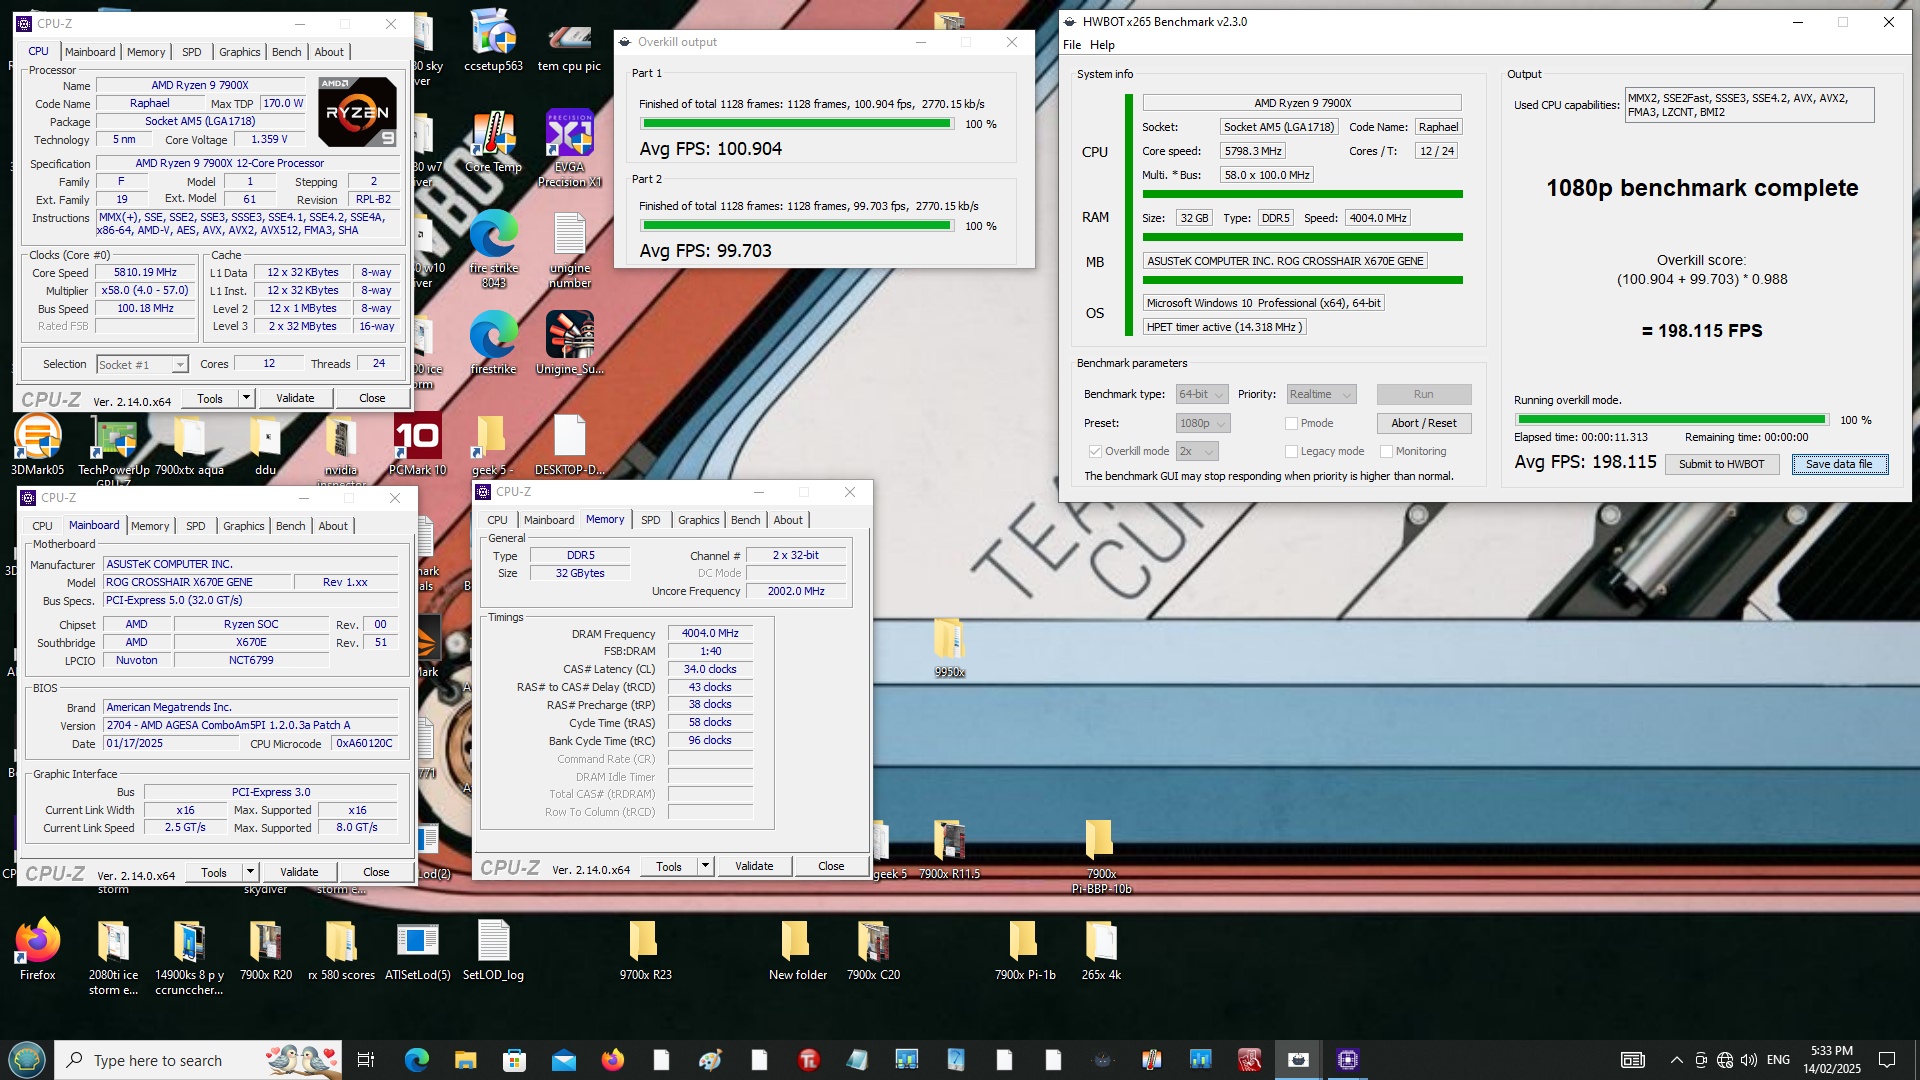Switch to Graphics tab in CPU-Z Mainboard window
1920x1080 pixels.
[243, 526]
